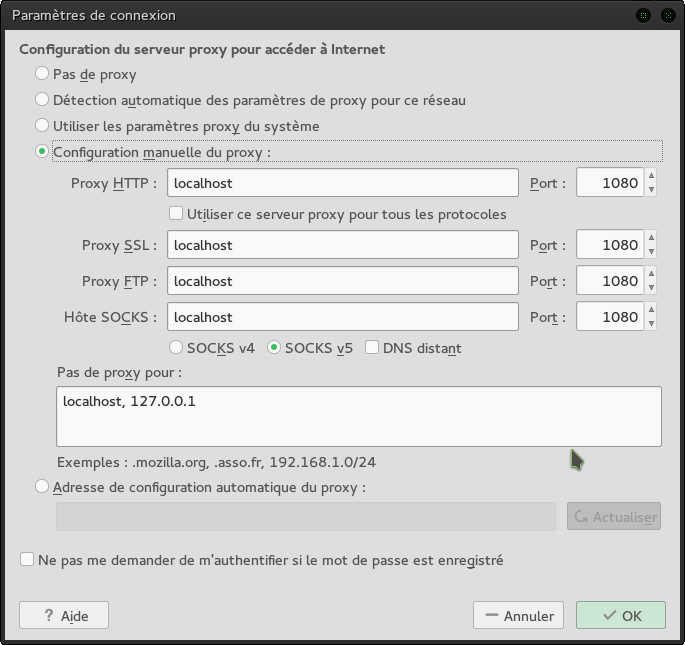The image size is (685, 645).
Task: Decrease the Proxy SSL port value
Action: (652, 252)
